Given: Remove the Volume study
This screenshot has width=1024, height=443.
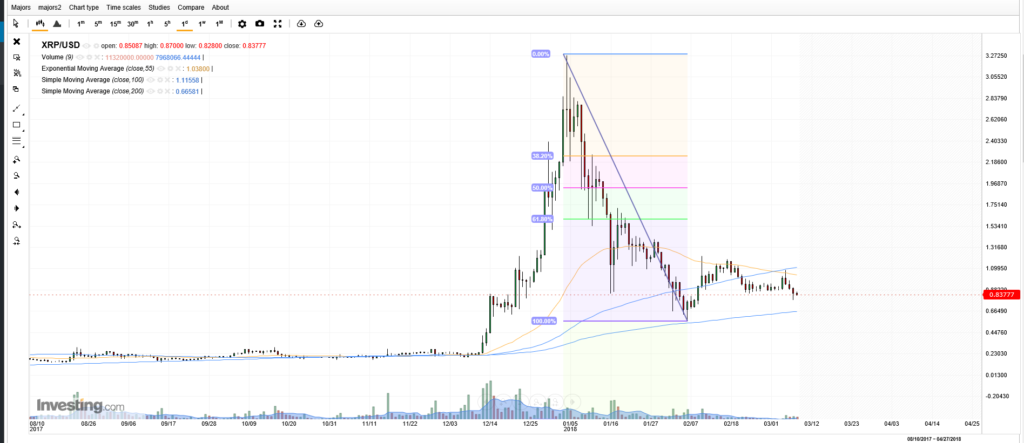Looking at the screenshot, I should click(x=97, y=57).
